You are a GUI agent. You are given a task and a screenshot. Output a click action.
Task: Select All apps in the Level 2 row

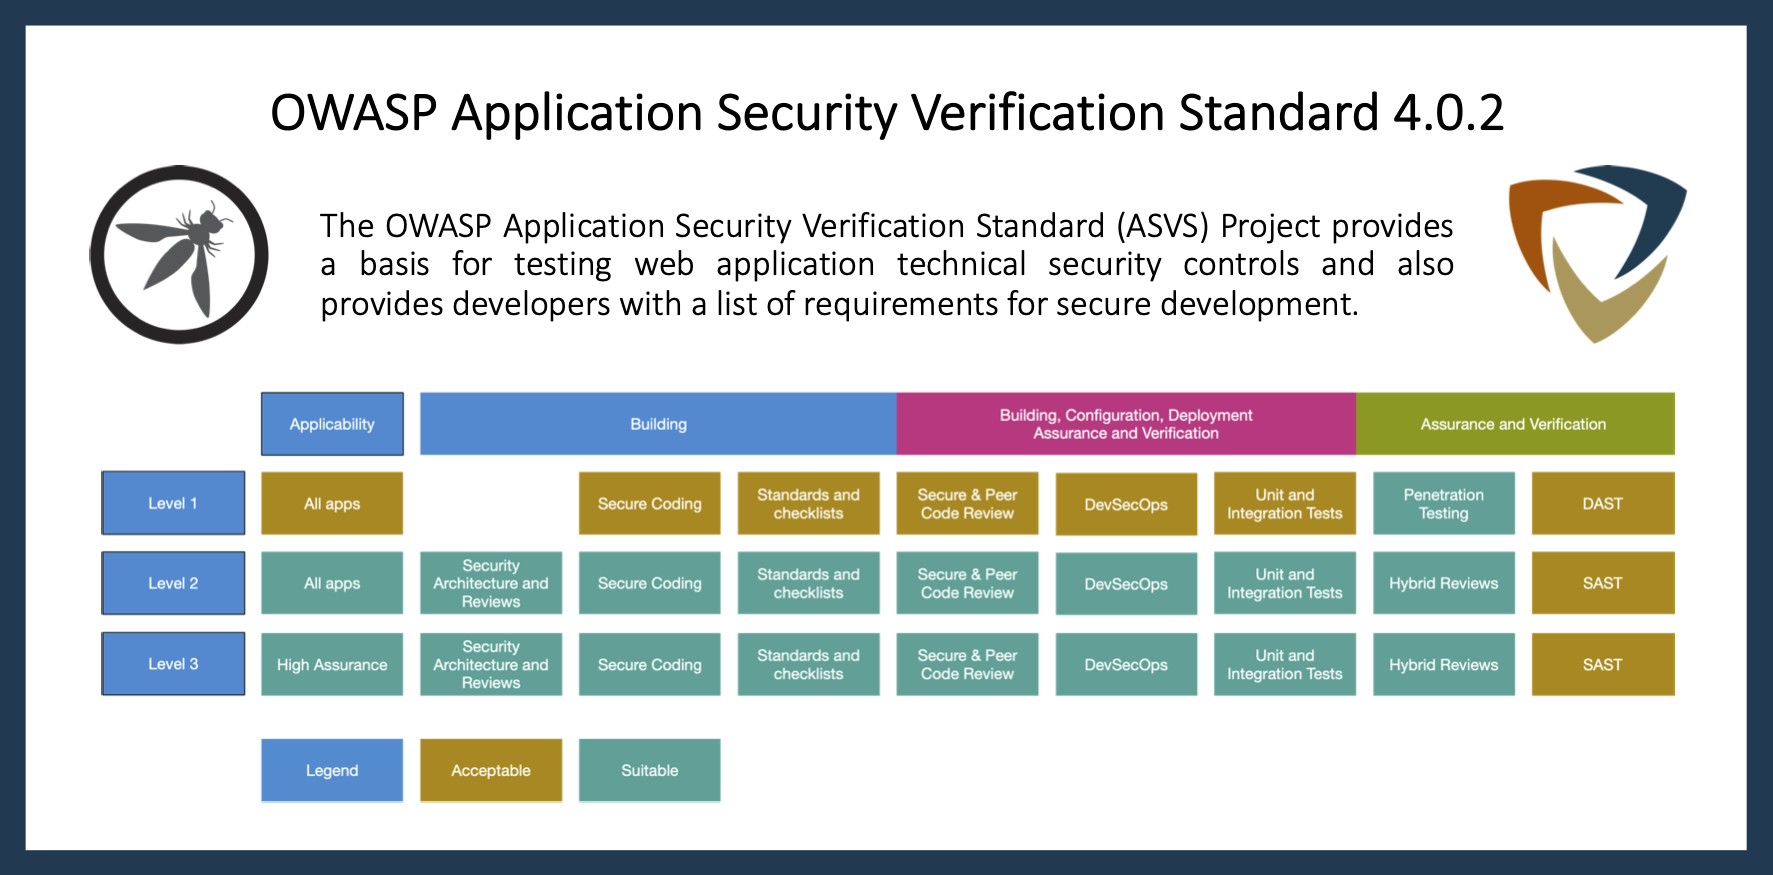(332, 583)
